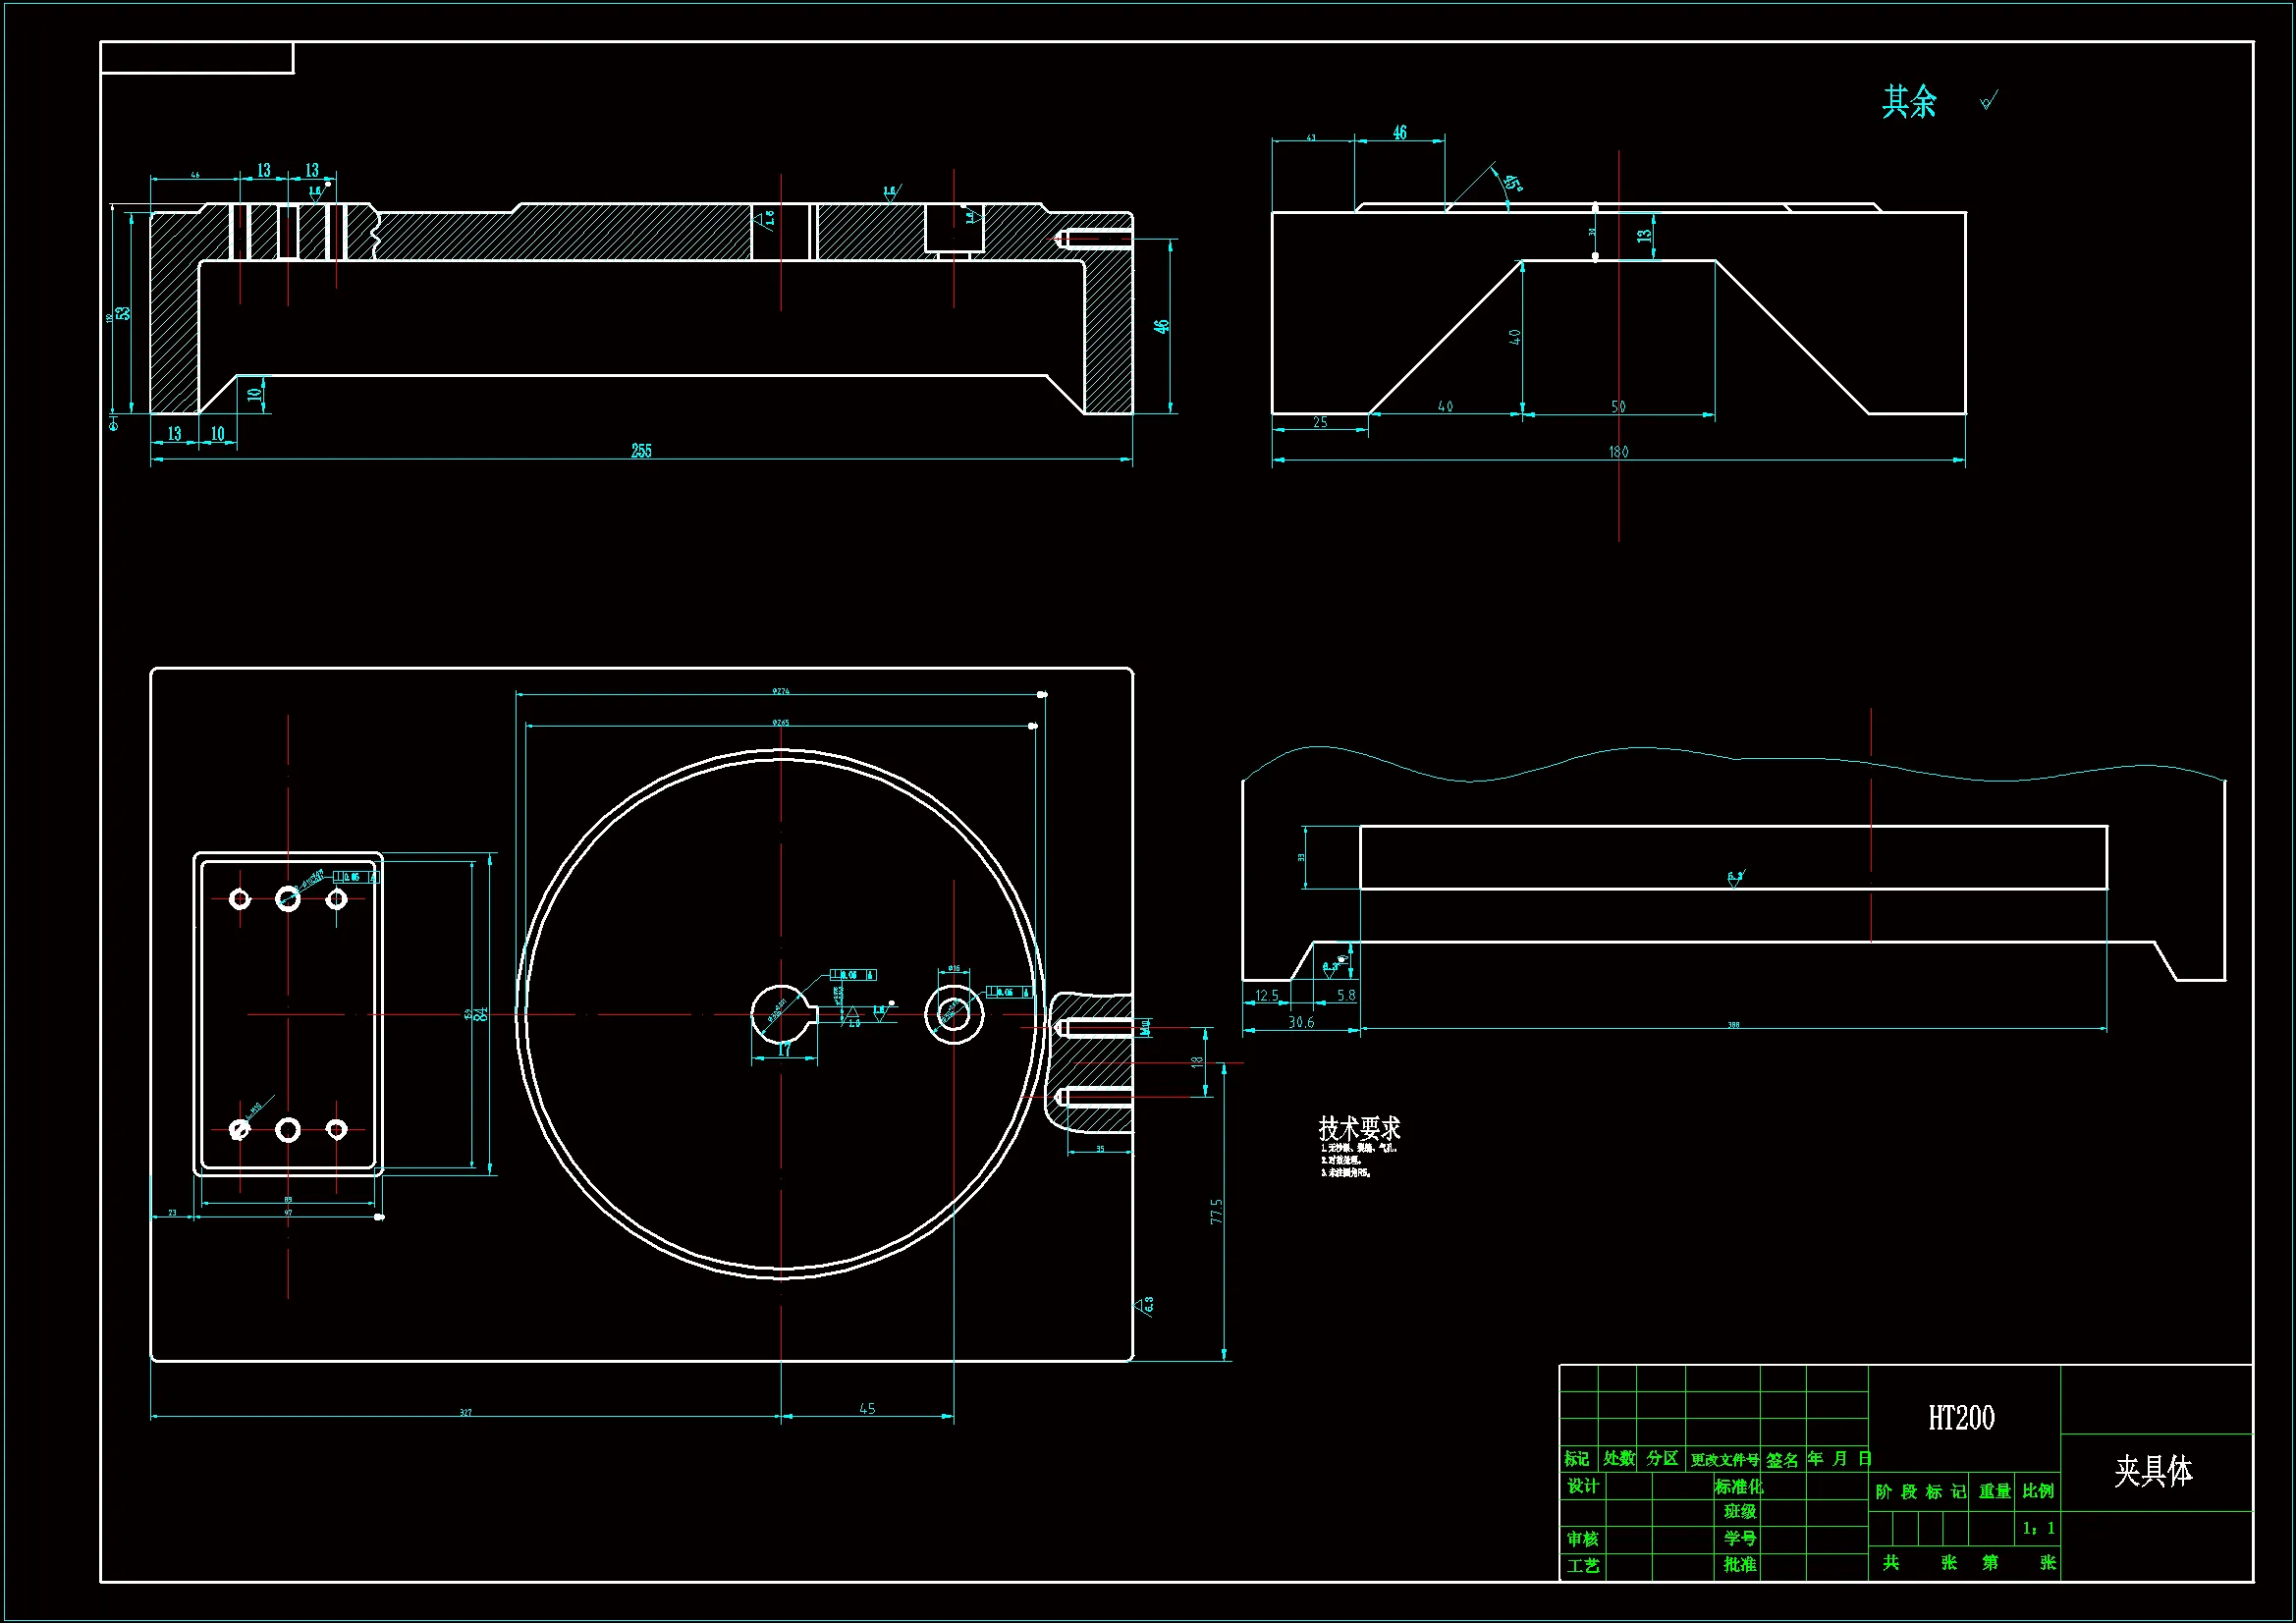Click the 0.05 perpendicularity tolerance frame near keyway
The image size is (2296, 1623).
pos(853,975)
